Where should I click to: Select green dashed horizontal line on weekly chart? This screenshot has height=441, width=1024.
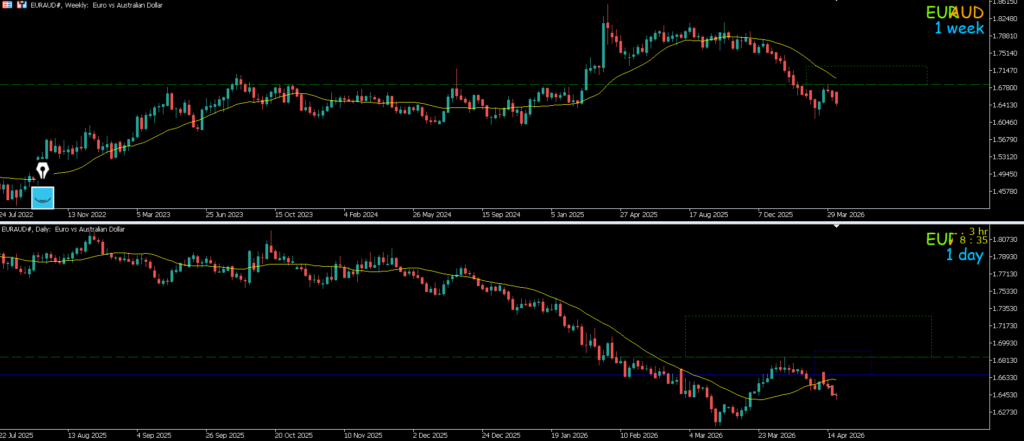300,85
